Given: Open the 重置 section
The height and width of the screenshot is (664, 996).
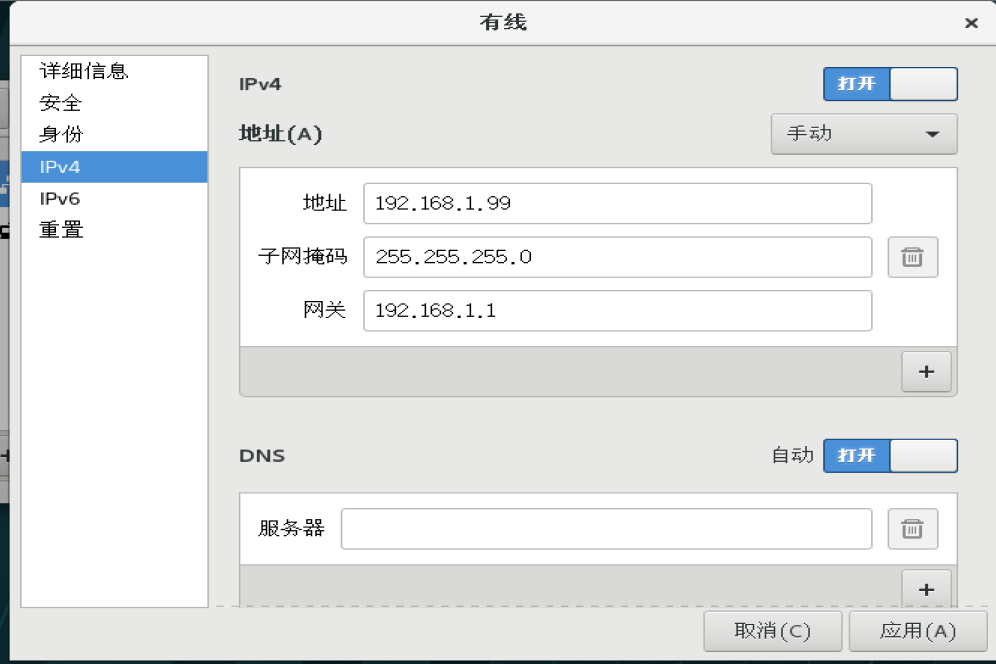Looking at the screenshot, I should pos(114,230).
